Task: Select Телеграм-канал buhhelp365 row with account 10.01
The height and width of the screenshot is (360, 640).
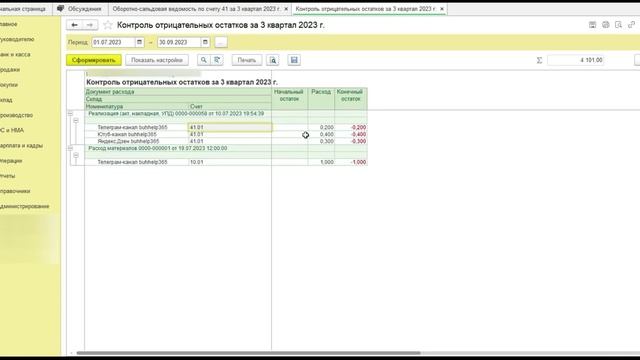Action: point(132,162)
